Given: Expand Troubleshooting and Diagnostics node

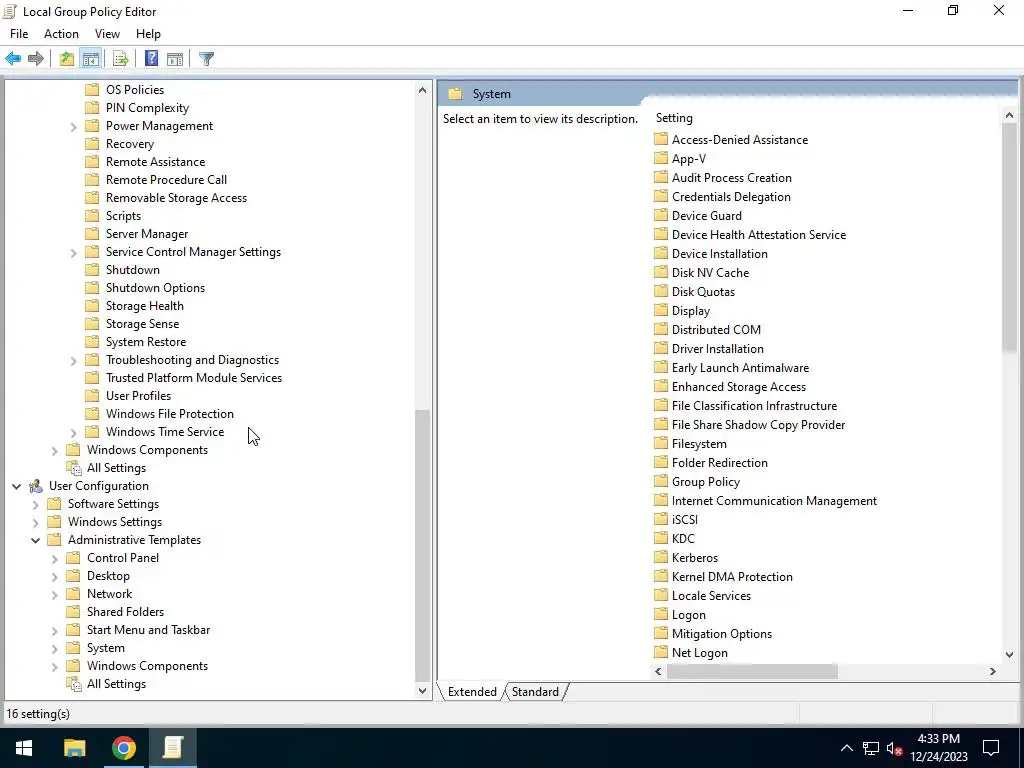Looking at the screenshot, I should pos(74,360).
